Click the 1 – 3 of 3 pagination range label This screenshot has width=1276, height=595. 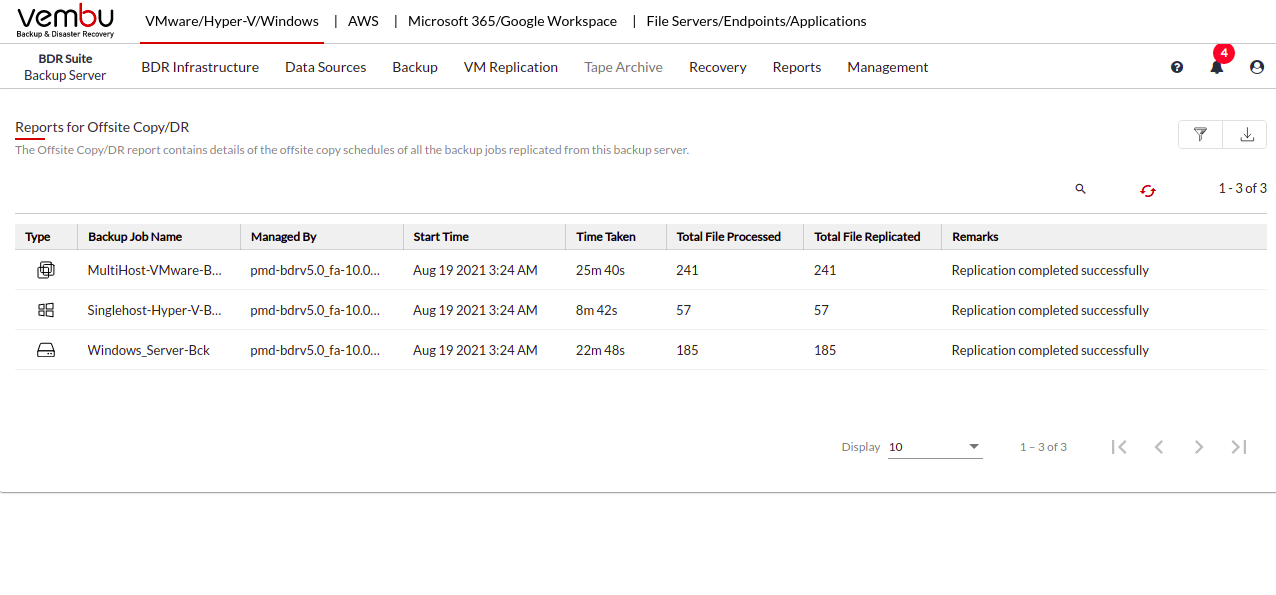point(1043,447)
